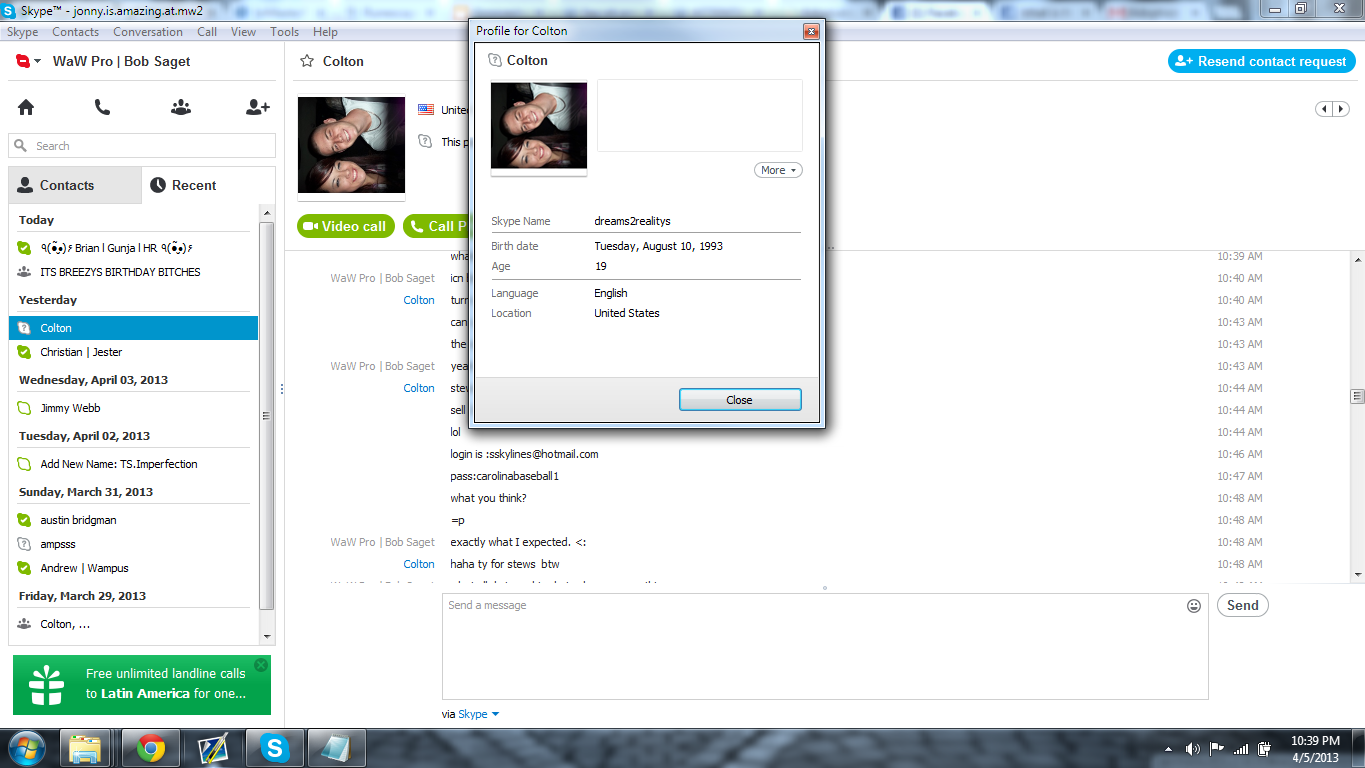Open the Action Center flag icon
Image resolution: width=1365 pixels, height=768 pixels.
[1217, 748]
